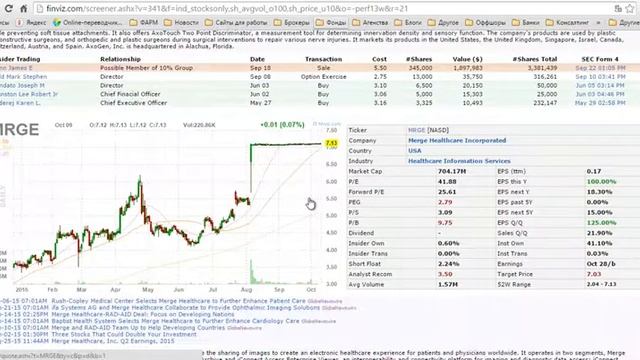The width and height of the screenshot is (640, 360).
Task: Open SEC Form 4 filing Sep 22 01:05 PM
Action: (x=600, y=68)
